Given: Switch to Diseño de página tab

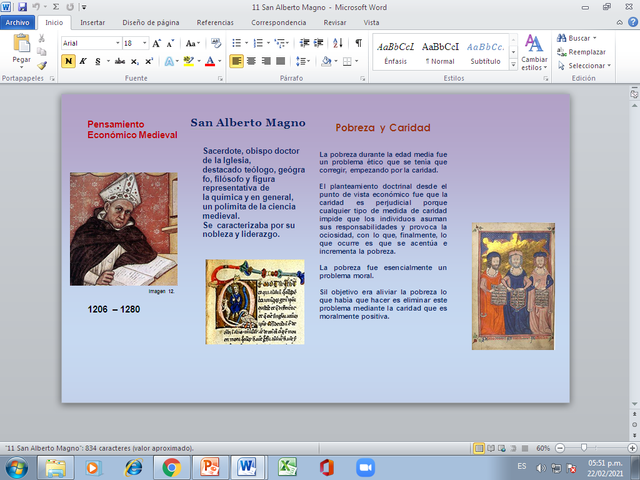Looking at the screenshot, I should point(151,22).
